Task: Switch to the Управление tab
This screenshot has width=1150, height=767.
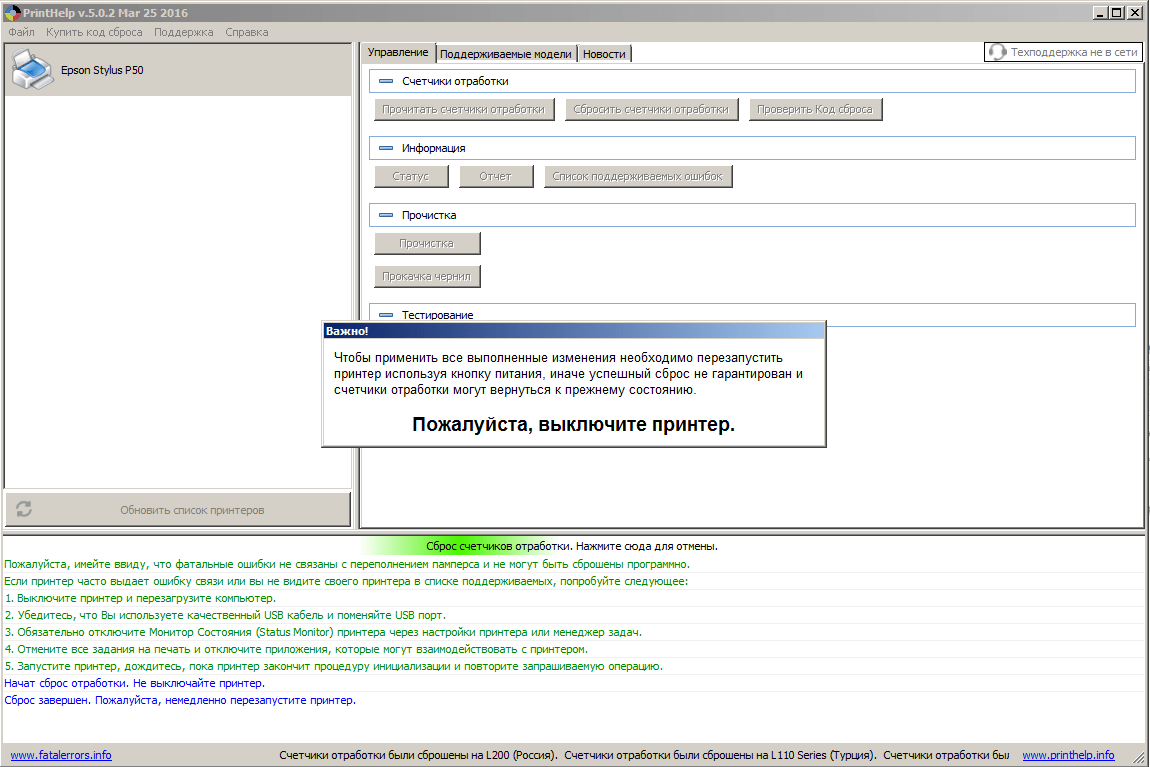Action: pyautogui.click(x=398, y=52)
